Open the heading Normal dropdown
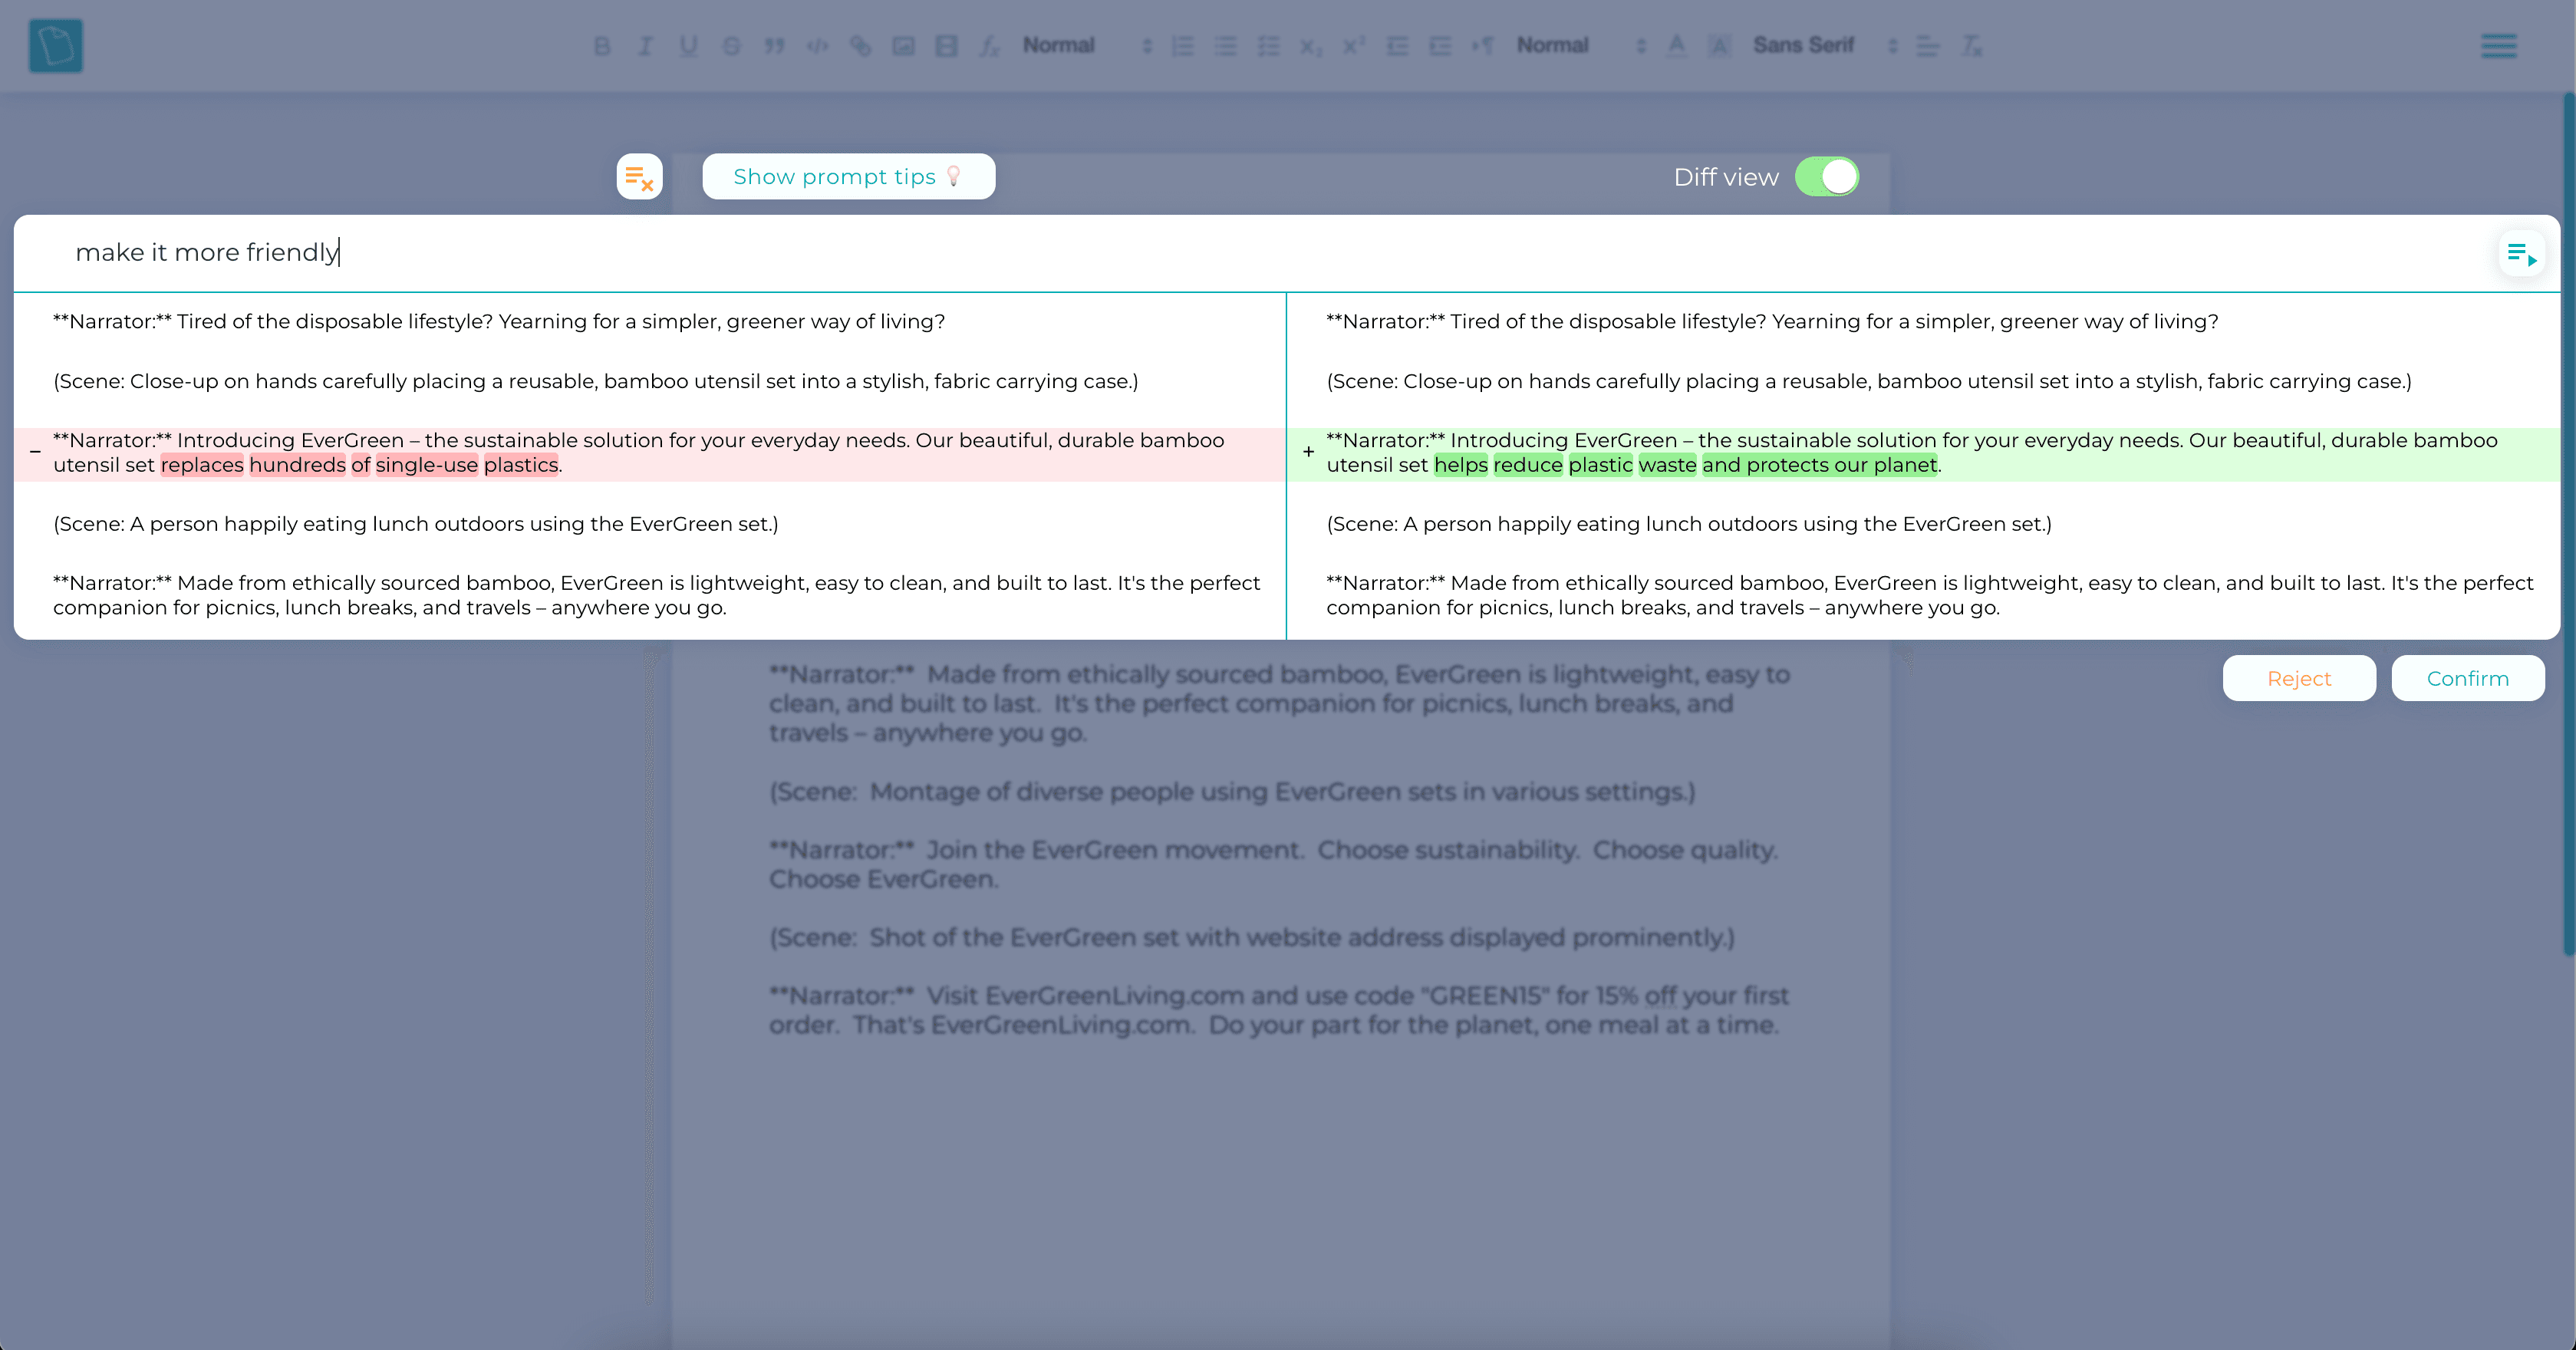 point(1087,46)
